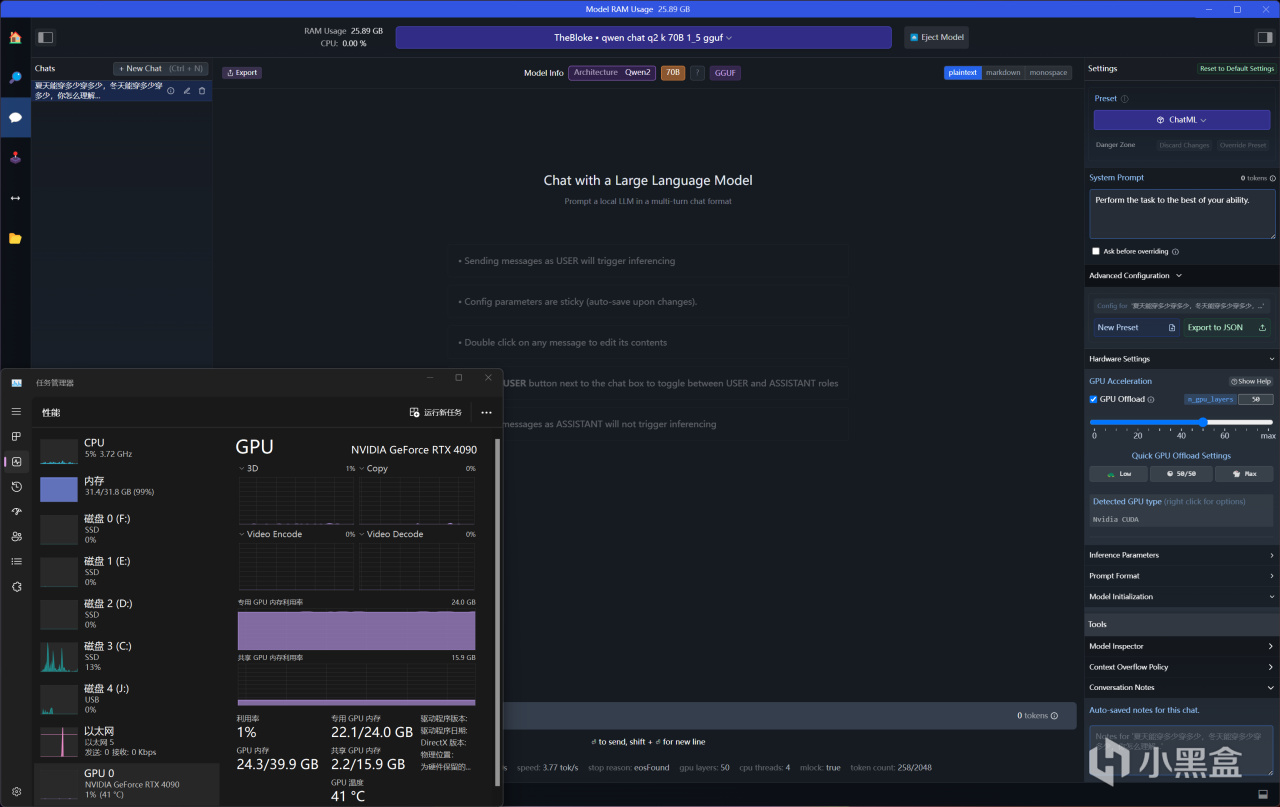Toggle the right settings sidebar panel icon
The width and height of the screenshot is (1280, 807).
click(1265, 37)
